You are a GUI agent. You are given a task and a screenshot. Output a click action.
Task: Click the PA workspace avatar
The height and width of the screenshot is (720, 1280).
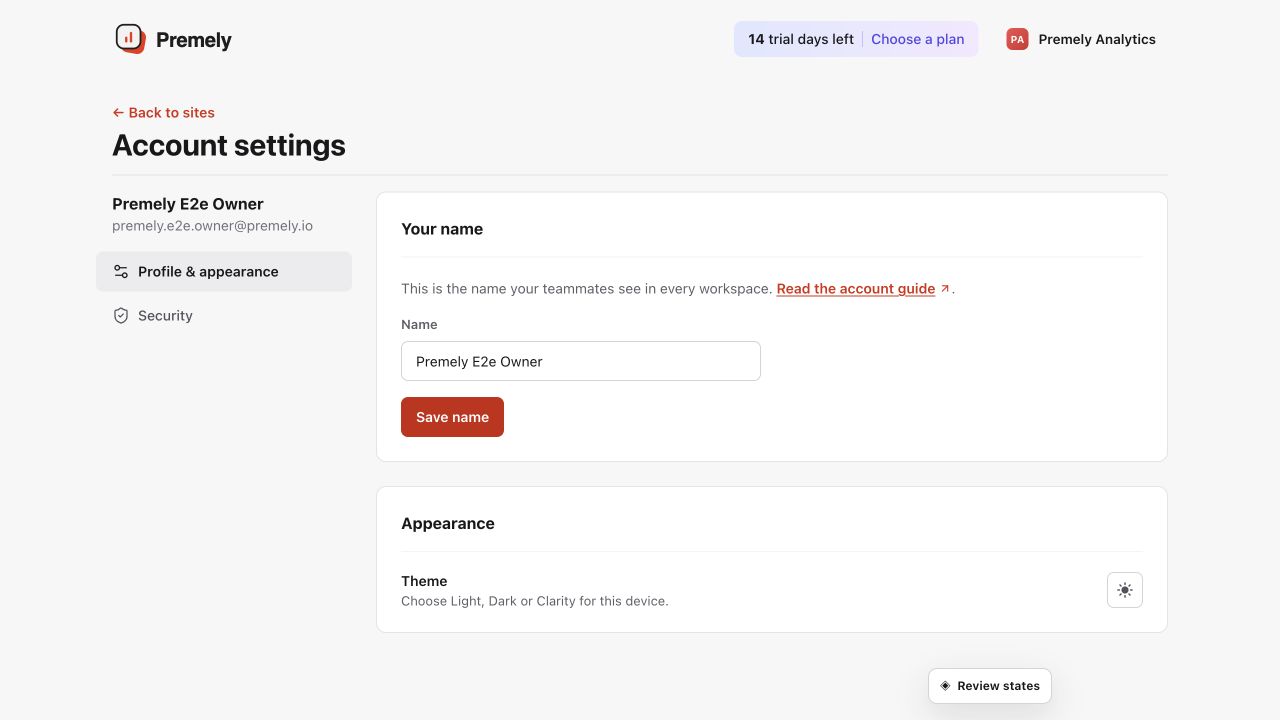pos(1017,39)
